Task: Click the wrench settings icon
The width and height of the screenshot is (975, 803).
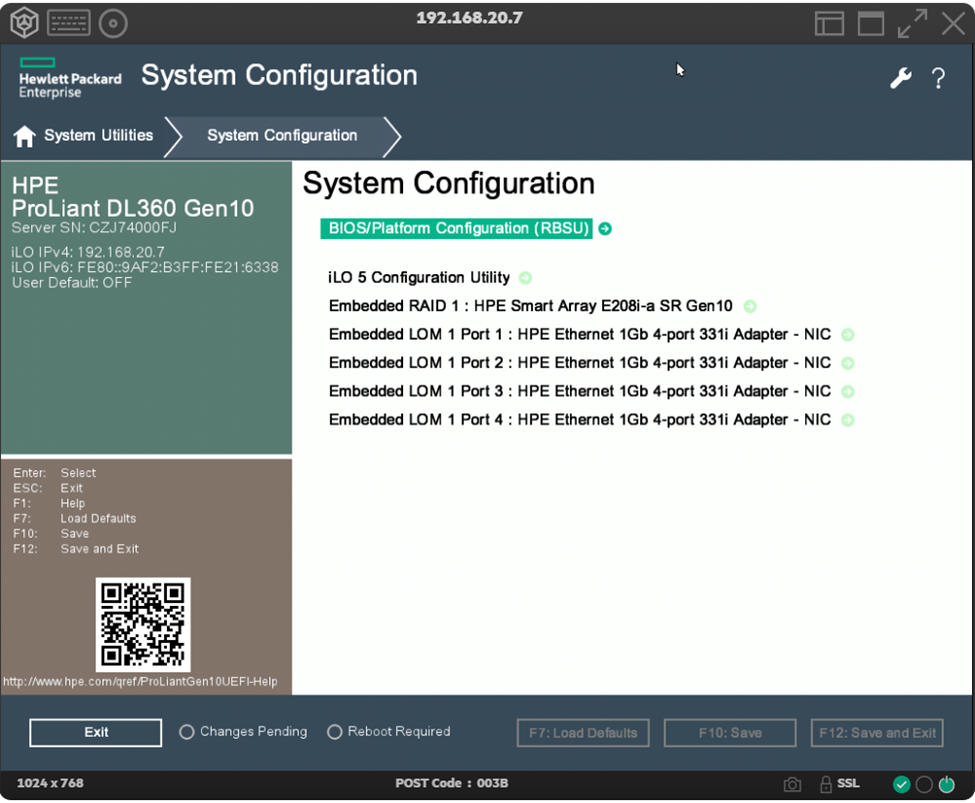Action: (901, 79)
